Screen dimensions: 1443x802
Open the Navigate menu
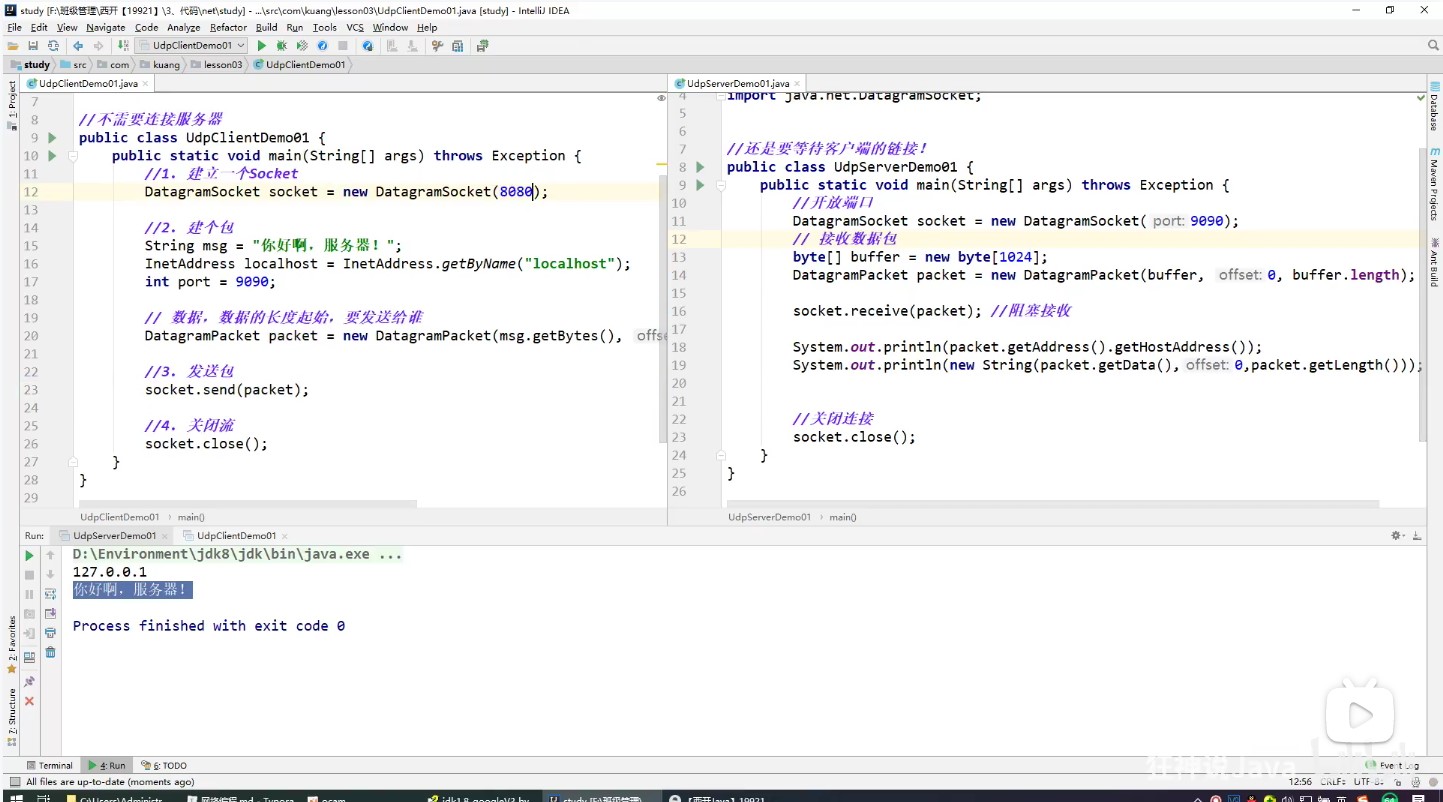[106, 28]
